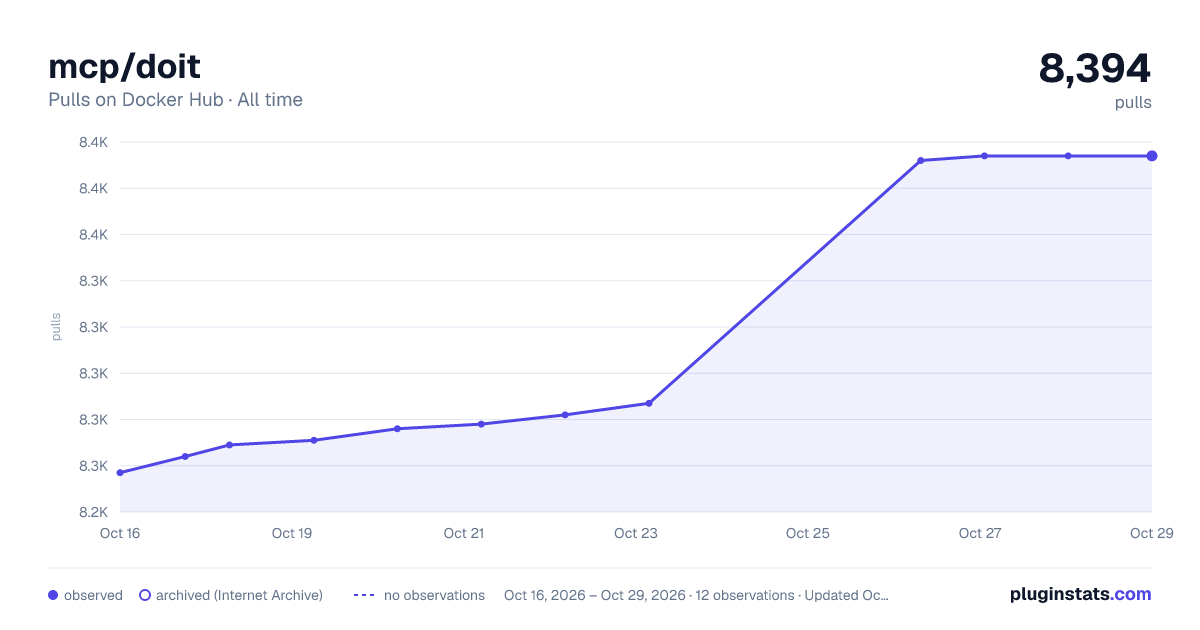This screenshot has height=630, width=1200.
Task: Click the Oct 19 x-axis label
Action: 292,533
